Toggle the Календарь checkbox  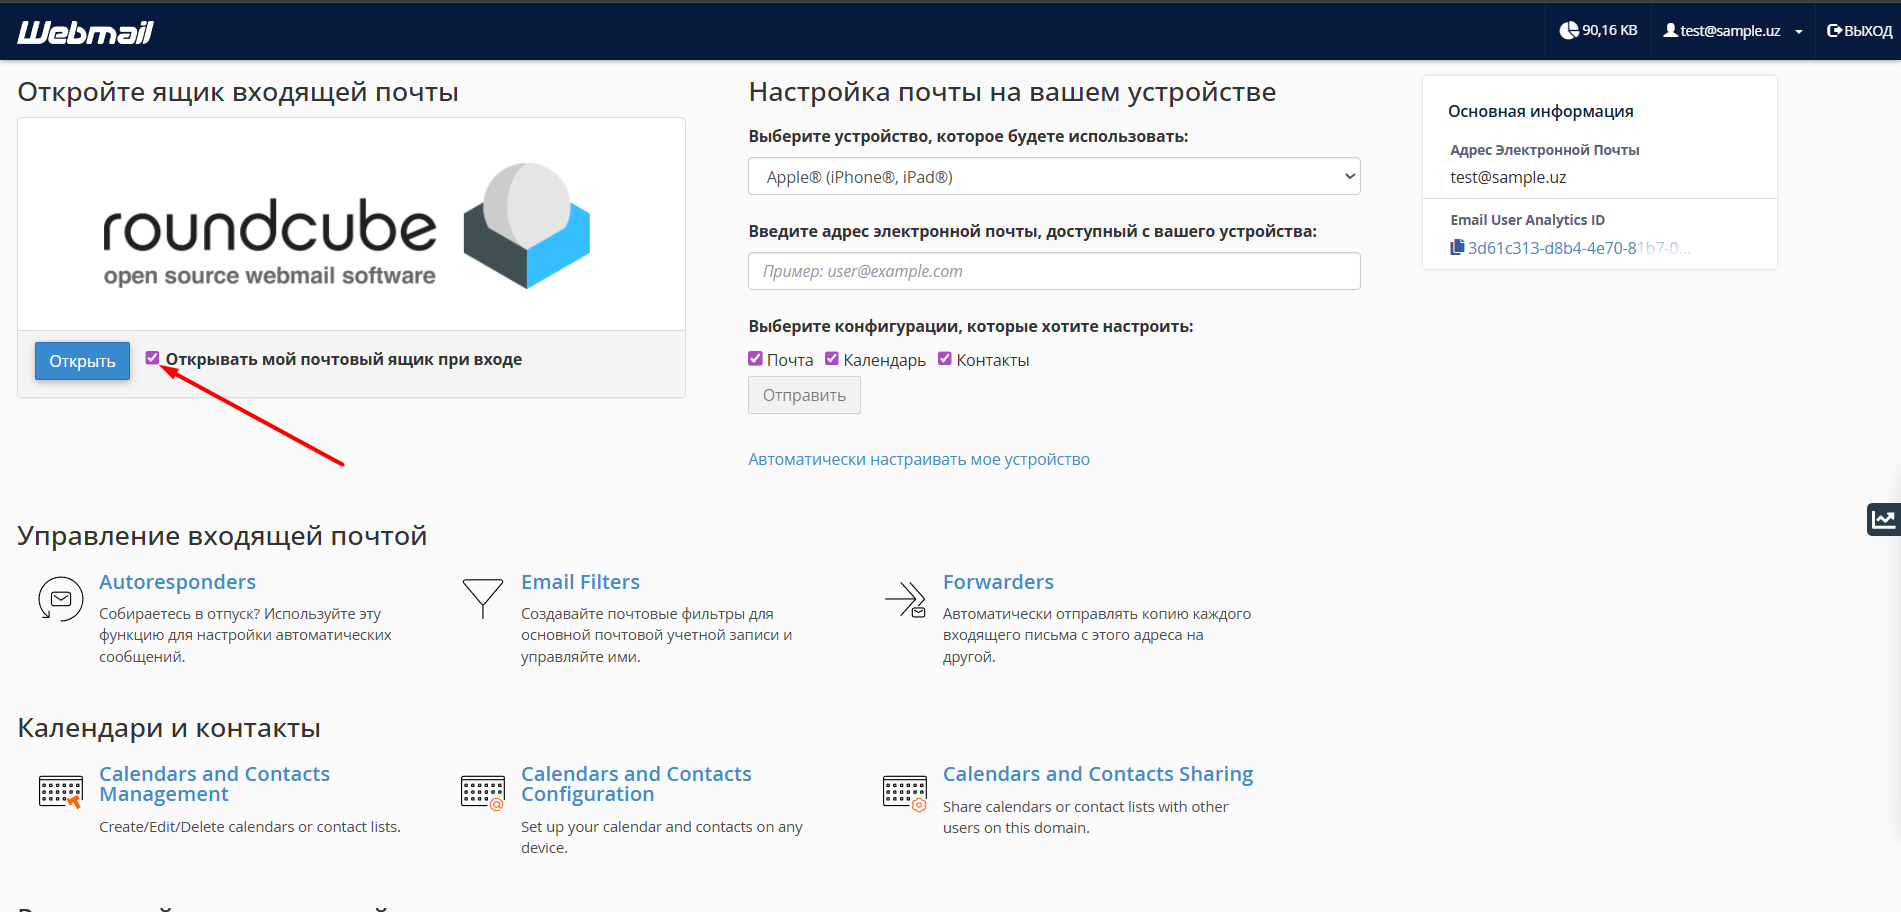click(x=832, y=359)
